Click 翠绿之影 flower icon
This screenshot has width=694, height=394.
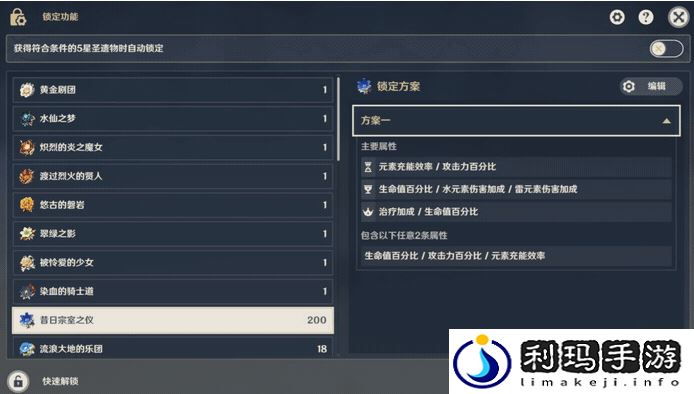coord(27,234)
